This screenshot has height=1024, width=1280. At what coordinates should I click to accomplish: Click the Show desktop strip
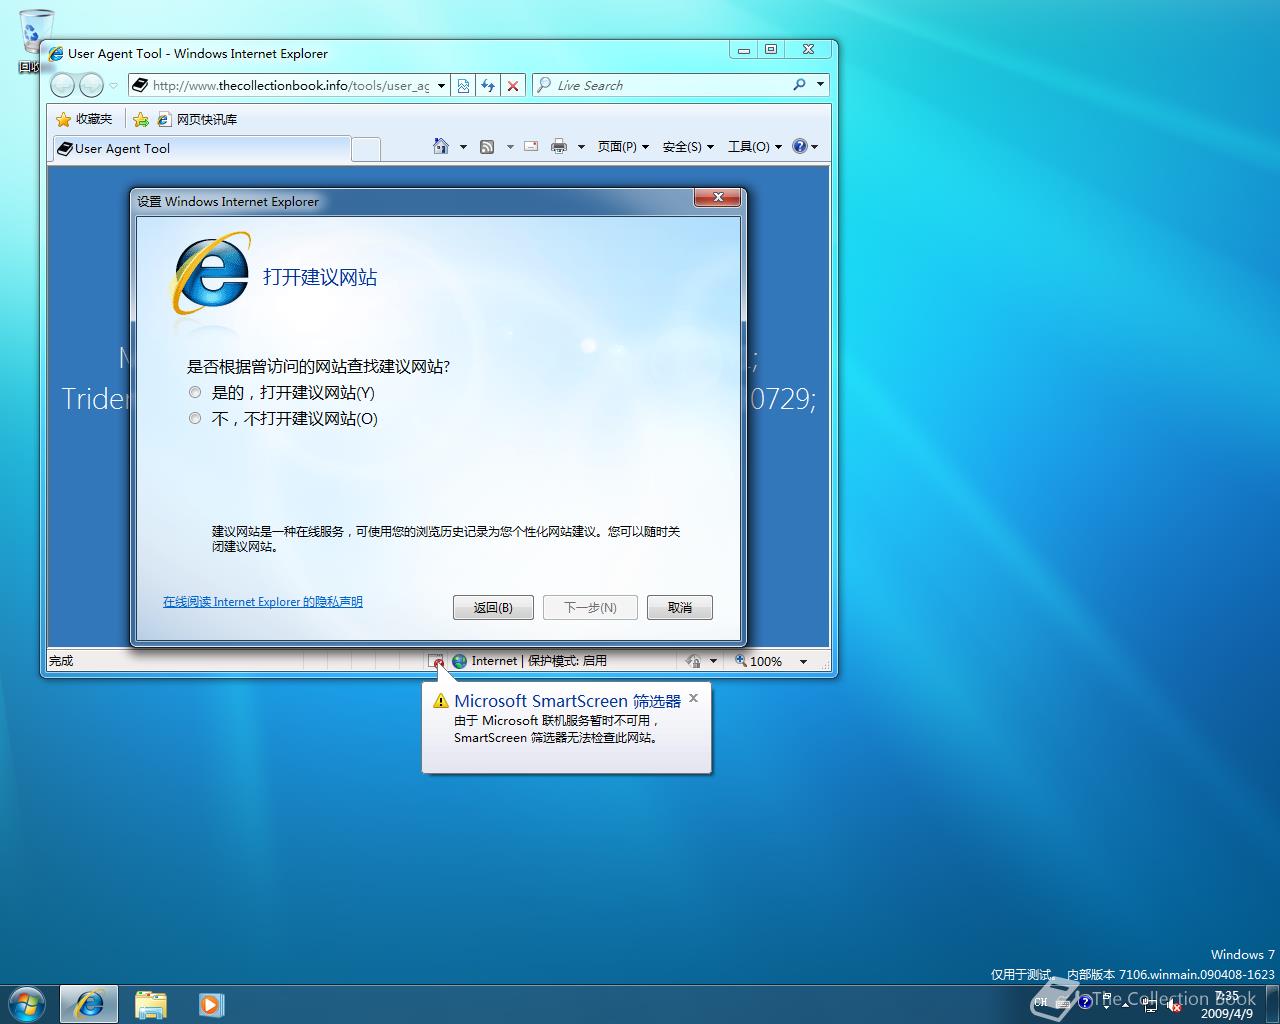(1272, 1004)
